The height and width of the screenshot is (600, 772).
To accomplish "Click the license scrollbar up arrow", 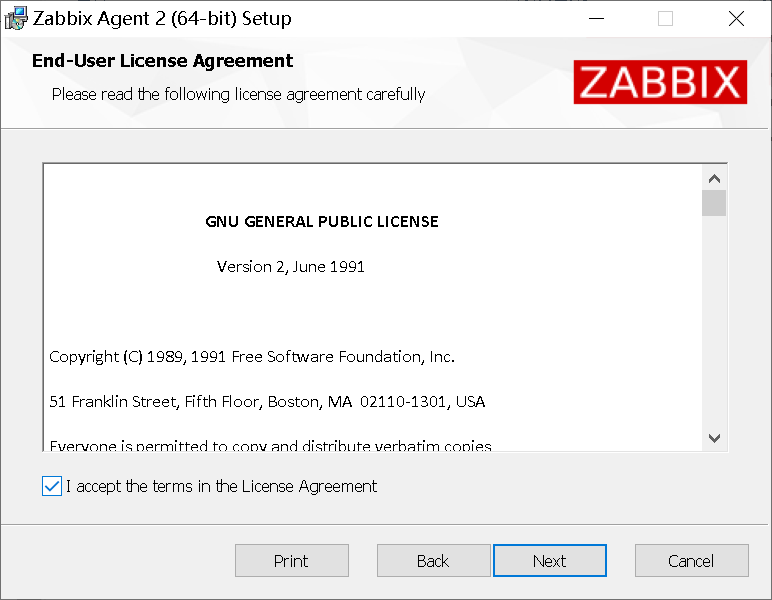I will pyautogui.click(x=714, y=178).
